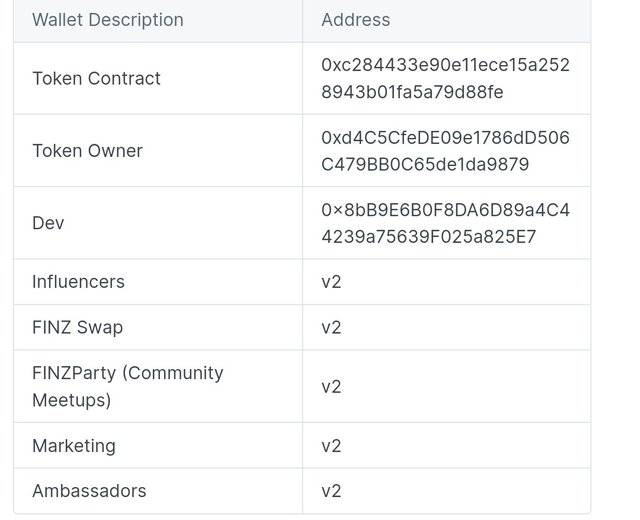Click the v2 value for Ambassadors
Viewport: 640px width, 520px height.
tap(331, 491)
